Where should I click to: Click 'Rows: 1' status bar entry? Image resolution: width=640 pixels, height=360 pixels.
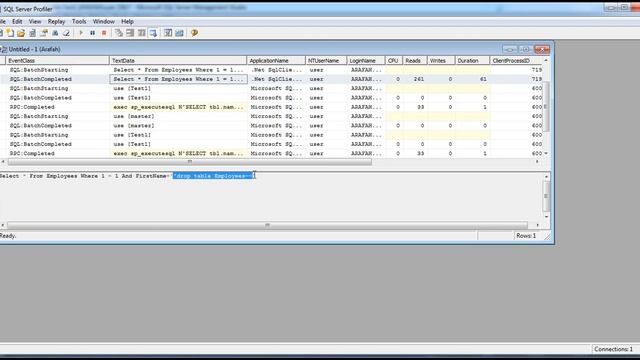(526, 236)
